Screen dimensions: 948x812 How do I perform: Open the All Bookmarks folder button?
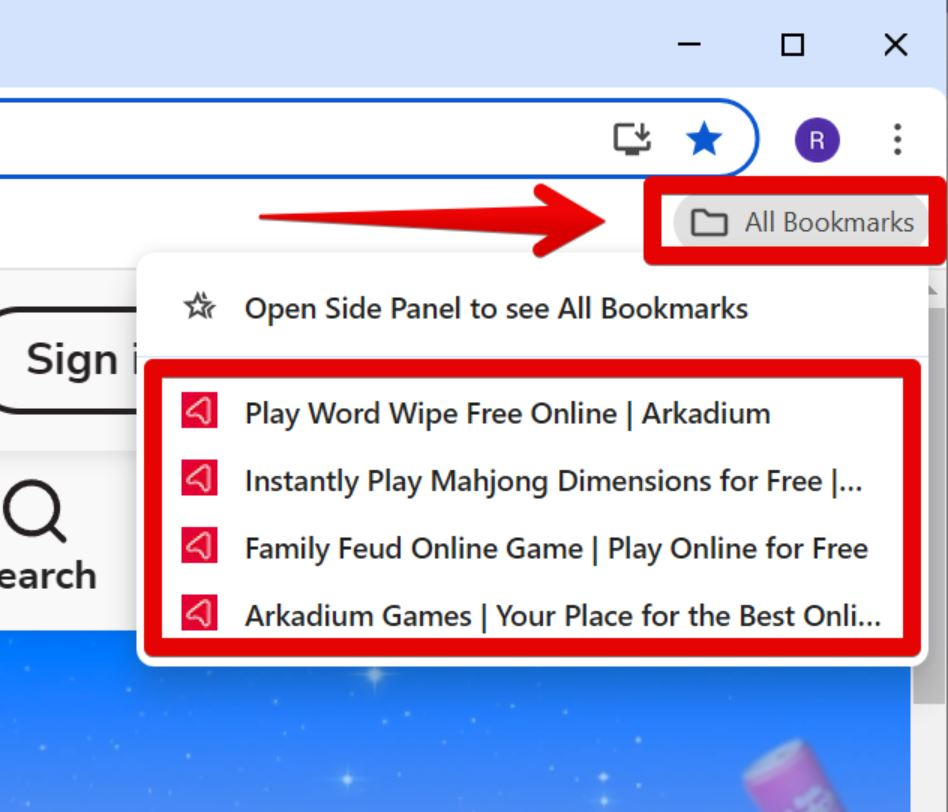(800, 222)
